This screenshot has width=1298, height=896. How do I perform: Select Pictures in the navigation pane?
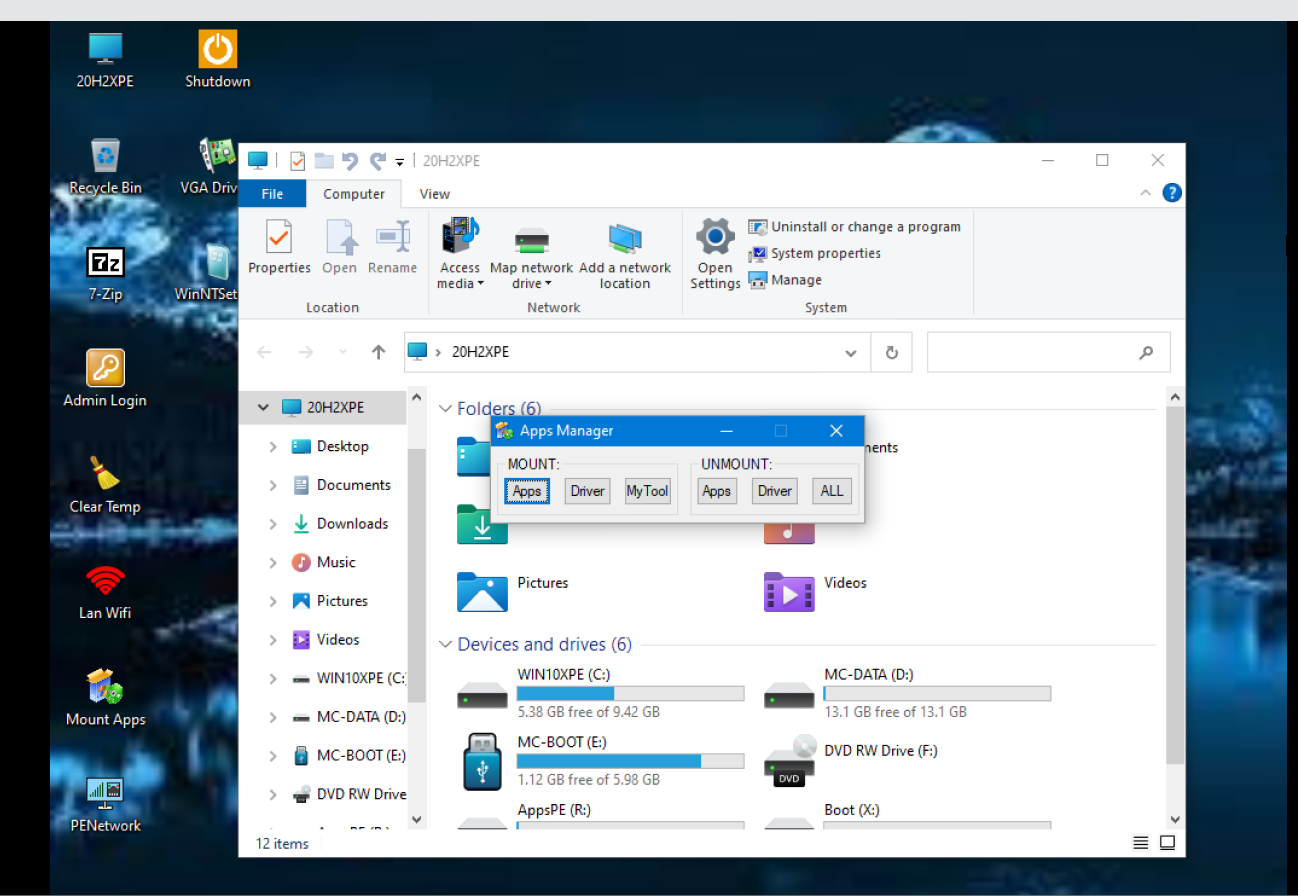342,601
